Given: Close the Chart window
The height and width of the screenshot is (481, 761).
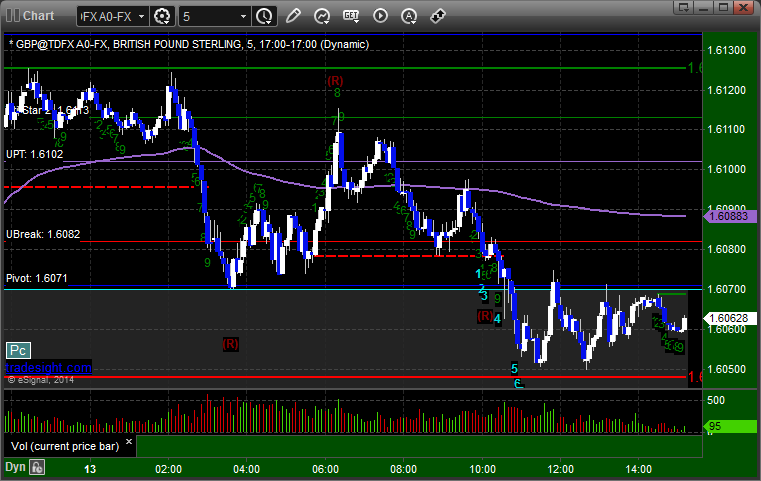Looking at the screenshot, I should point(744,7).
